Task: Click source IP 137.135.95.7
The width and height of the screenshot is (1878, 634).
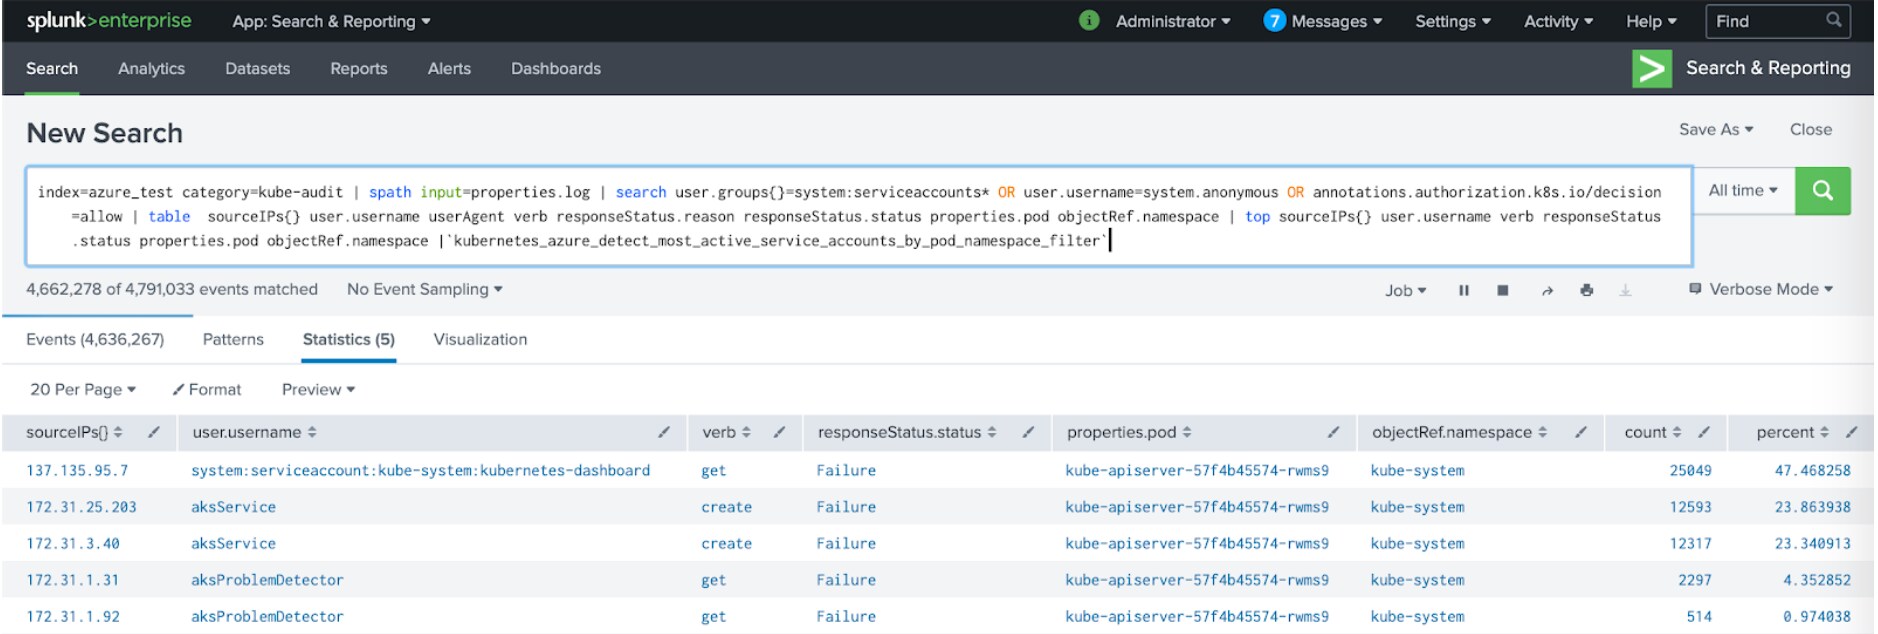Action: (x=77, y=470)
